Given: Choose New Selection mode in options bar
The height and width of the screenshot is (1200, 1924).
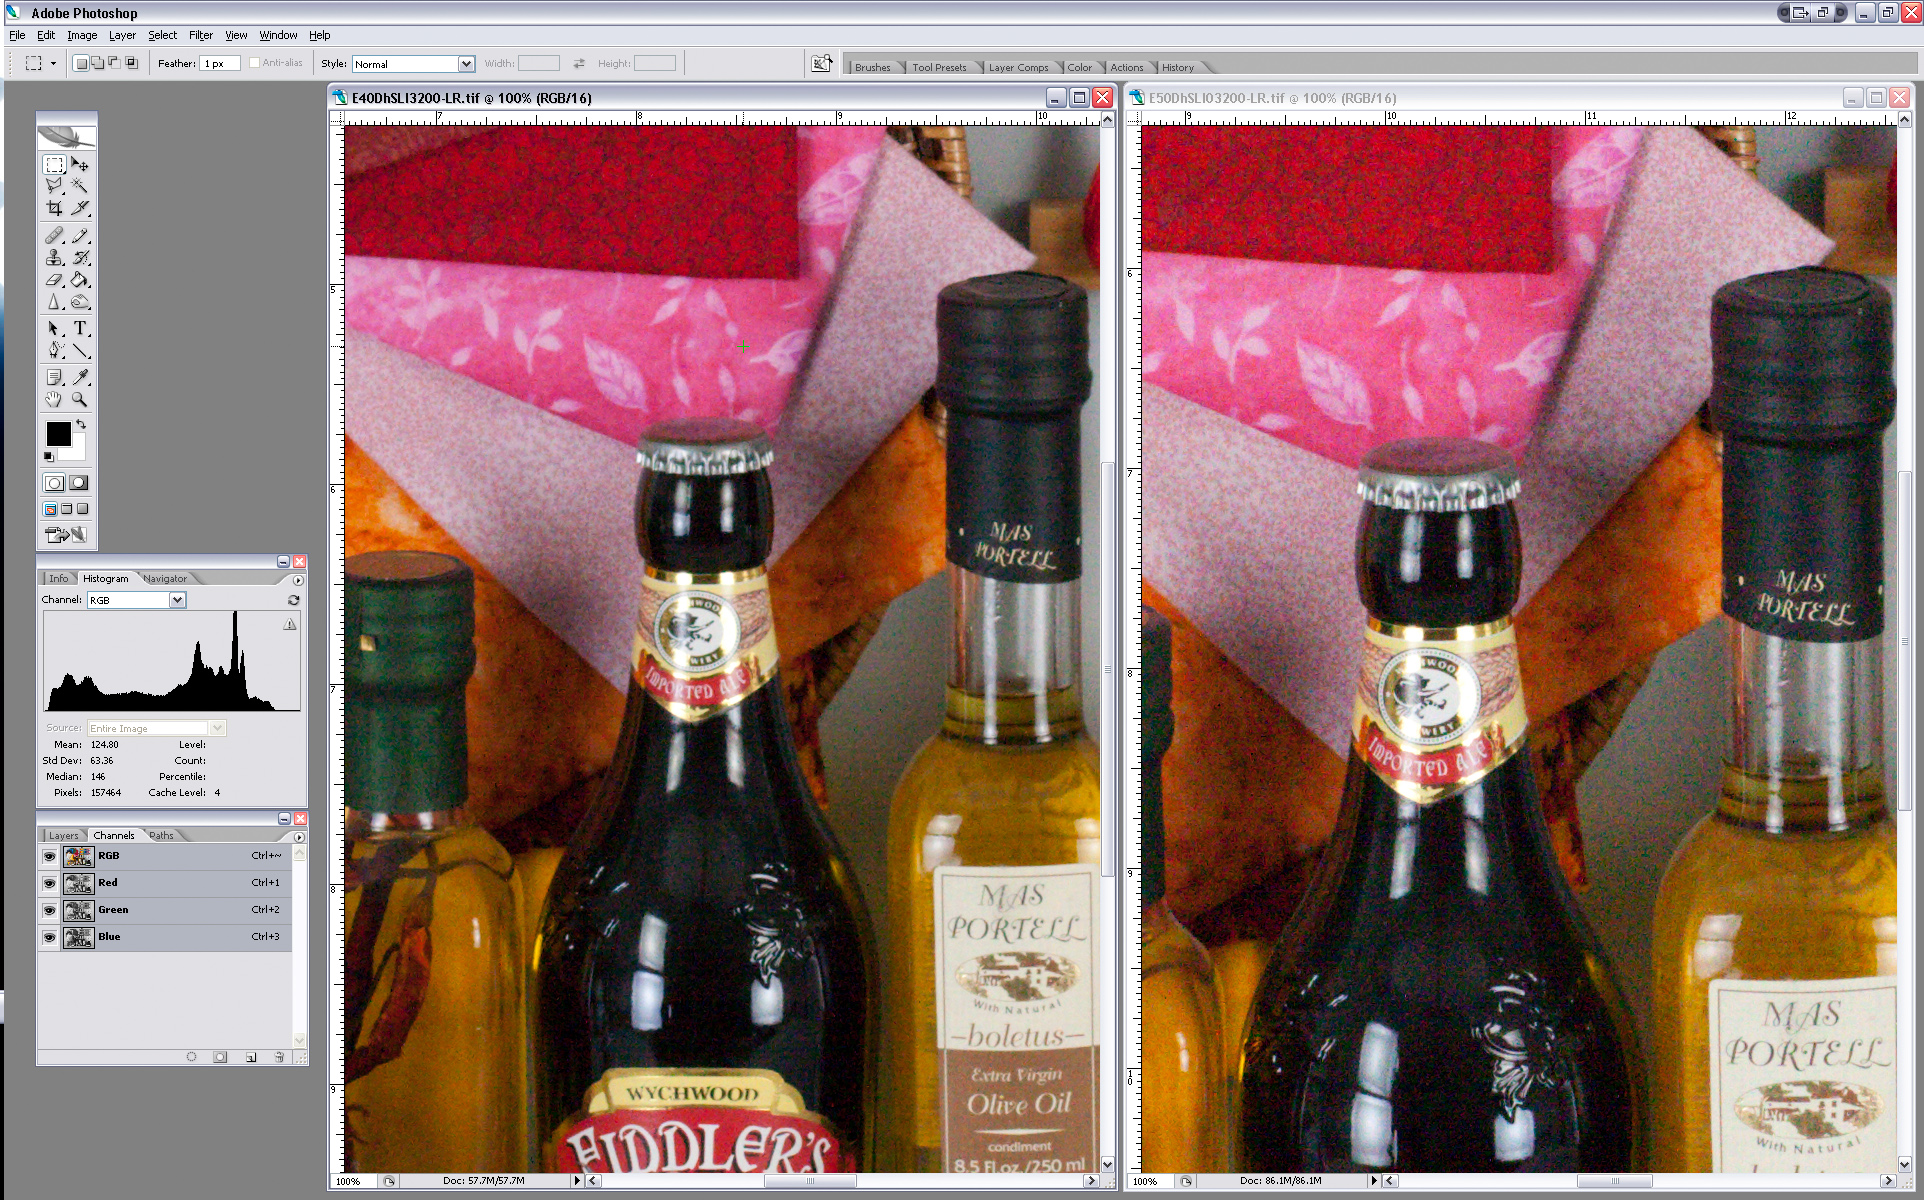Looking at the screenshot, I should point(81,63).
